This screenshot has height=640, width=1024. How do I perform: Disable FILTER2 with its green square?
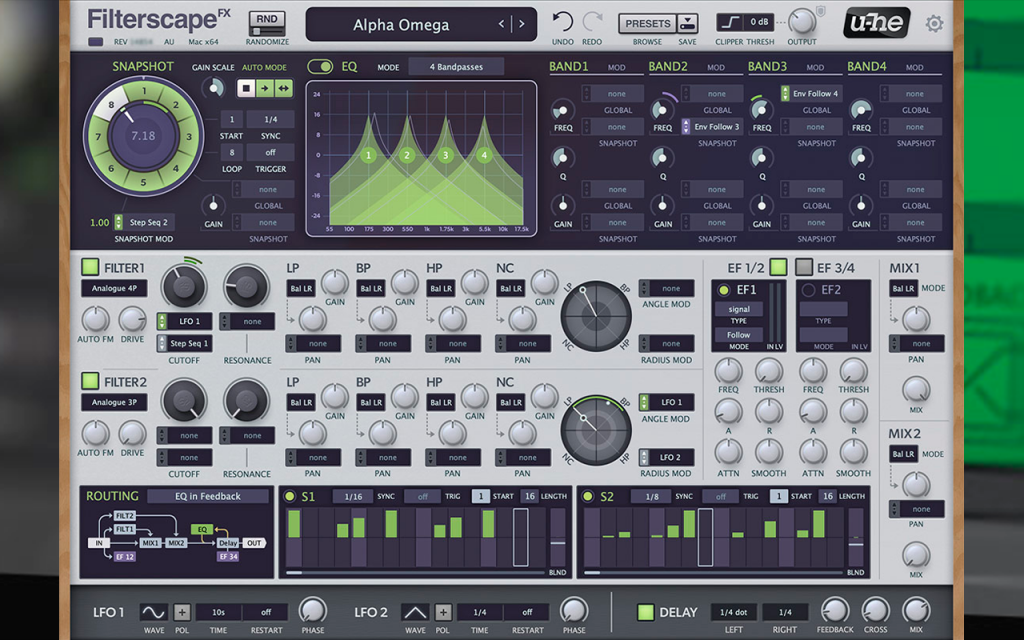click(x=90, y=381)
